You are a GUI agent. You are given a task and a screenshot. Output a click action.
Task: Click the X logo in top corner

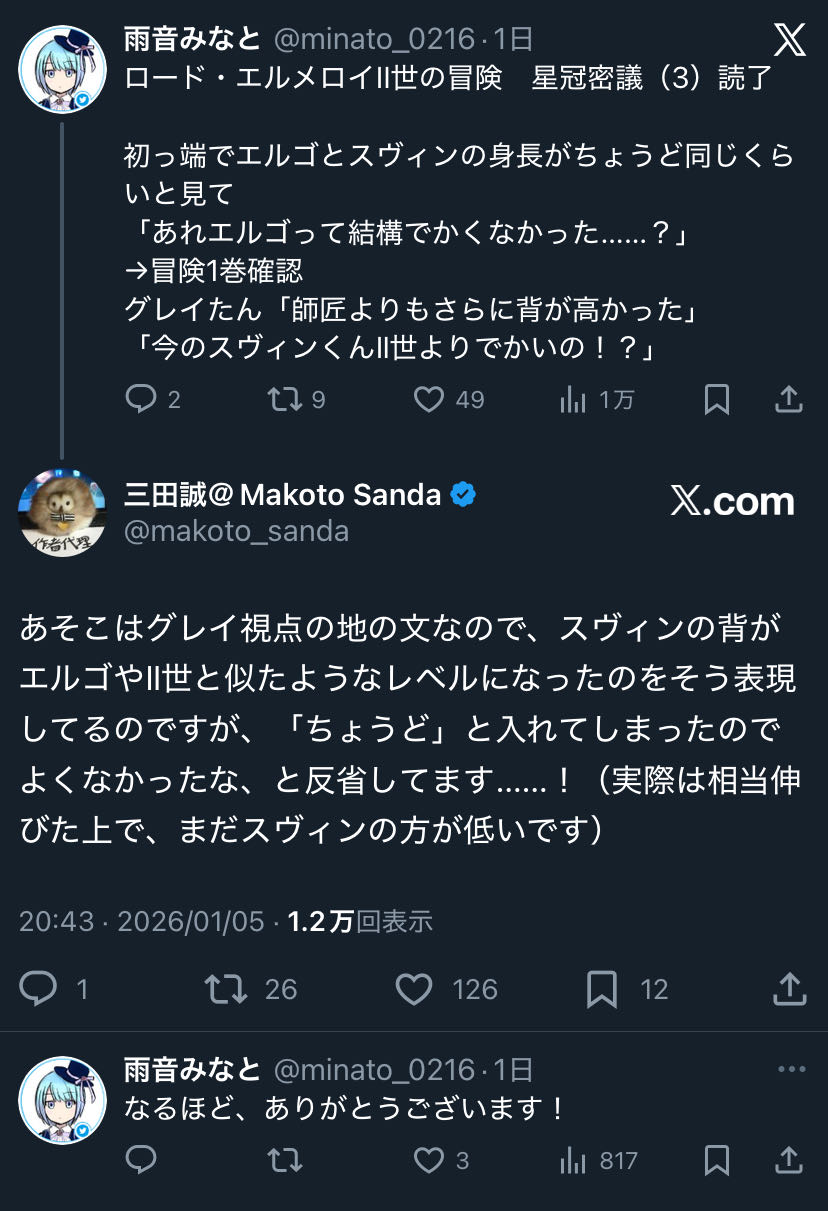coord(789,40)
